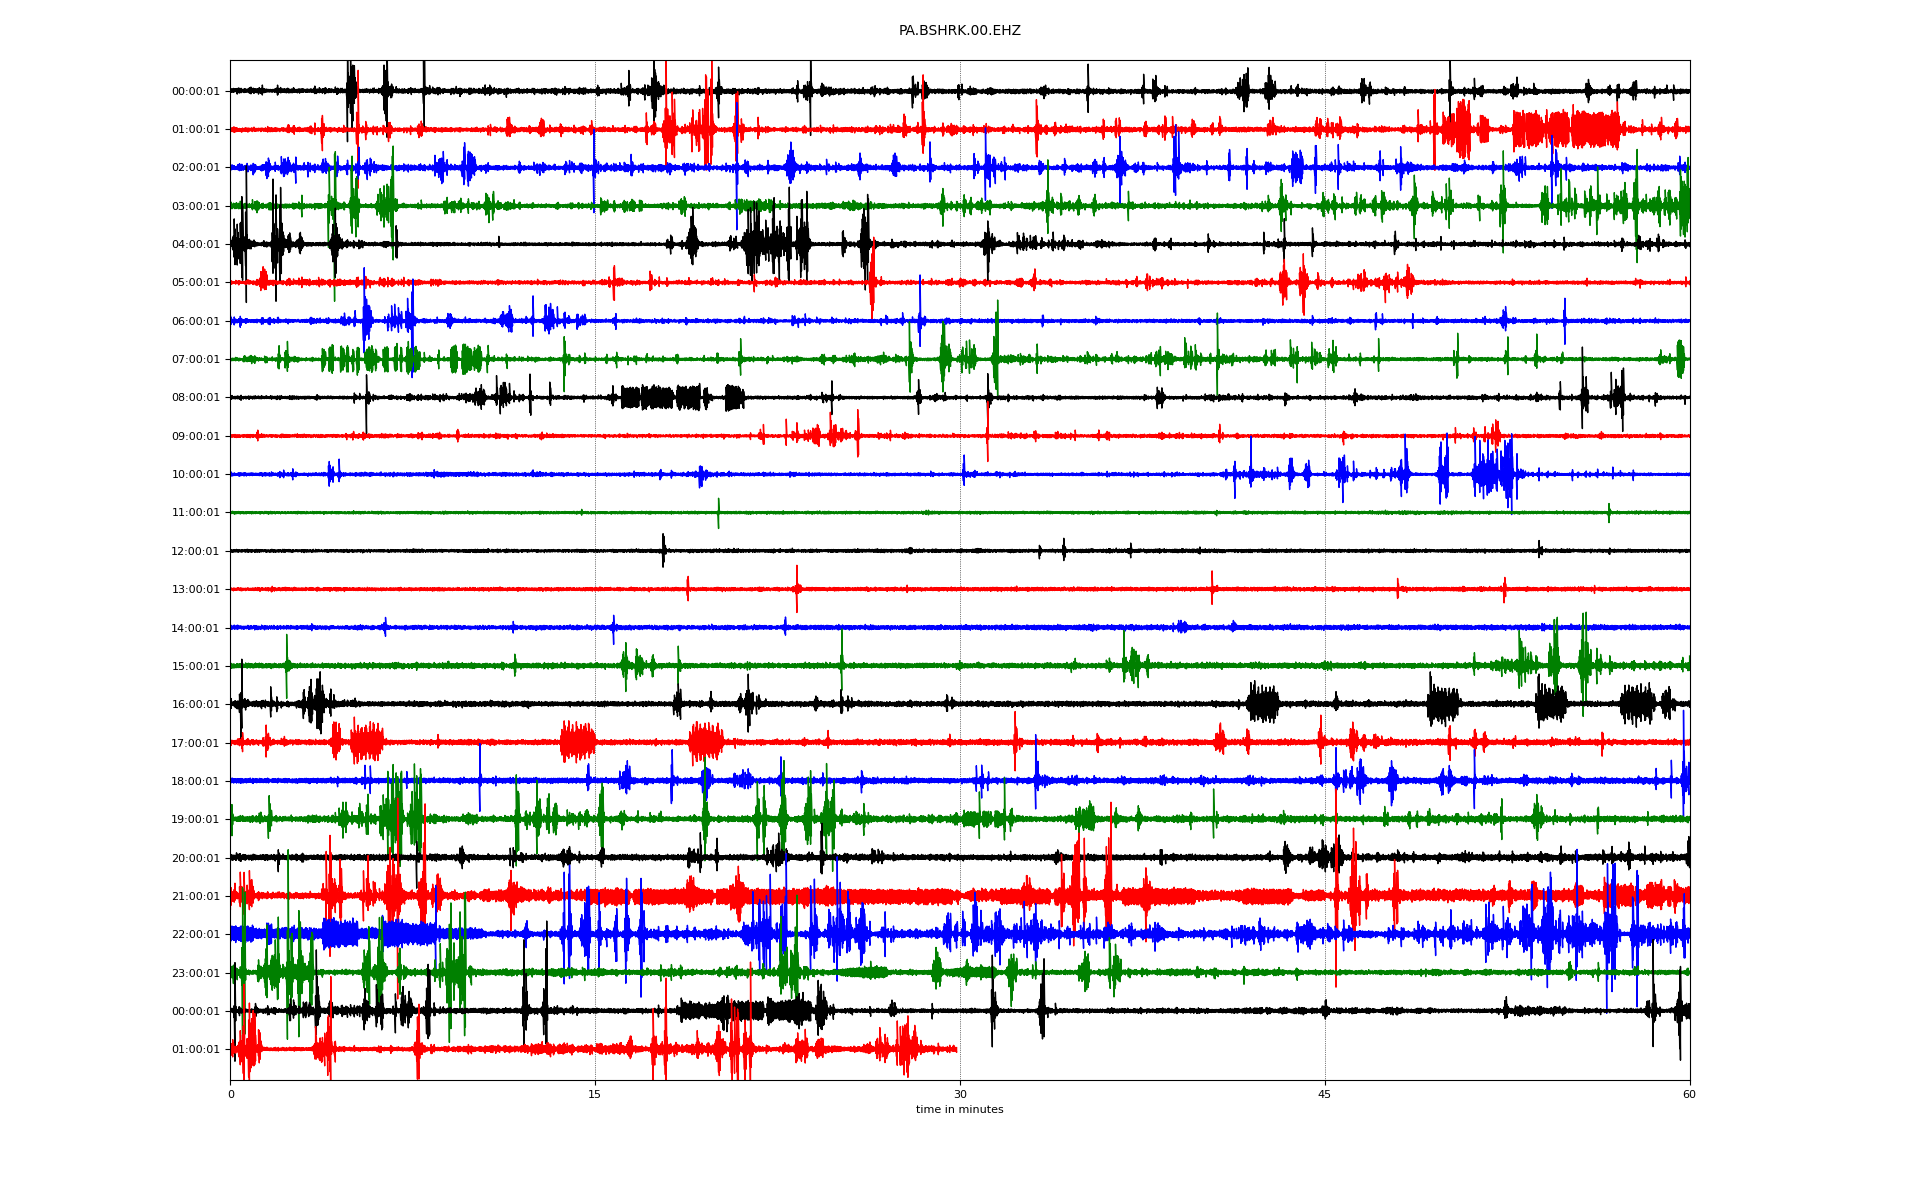Image resolution: width=1920 pixels, height=1200 pixels.
Task: Click the 30 minute x-axis tick label
Action: point(960,1094)
